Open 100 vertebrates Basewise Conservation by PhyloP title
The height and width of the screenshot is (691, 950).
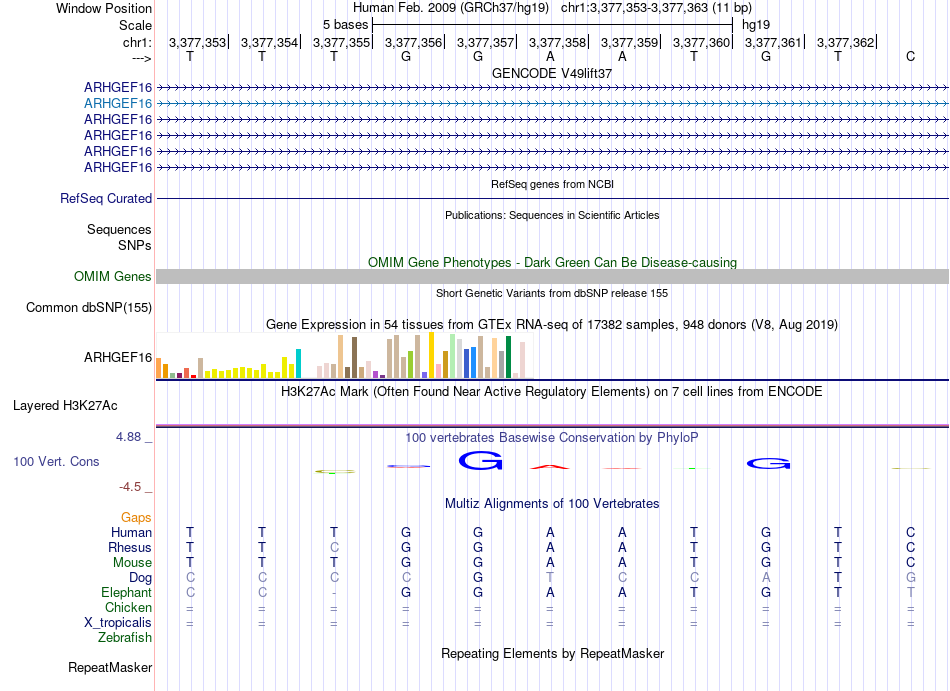click(x=552, y=437)
